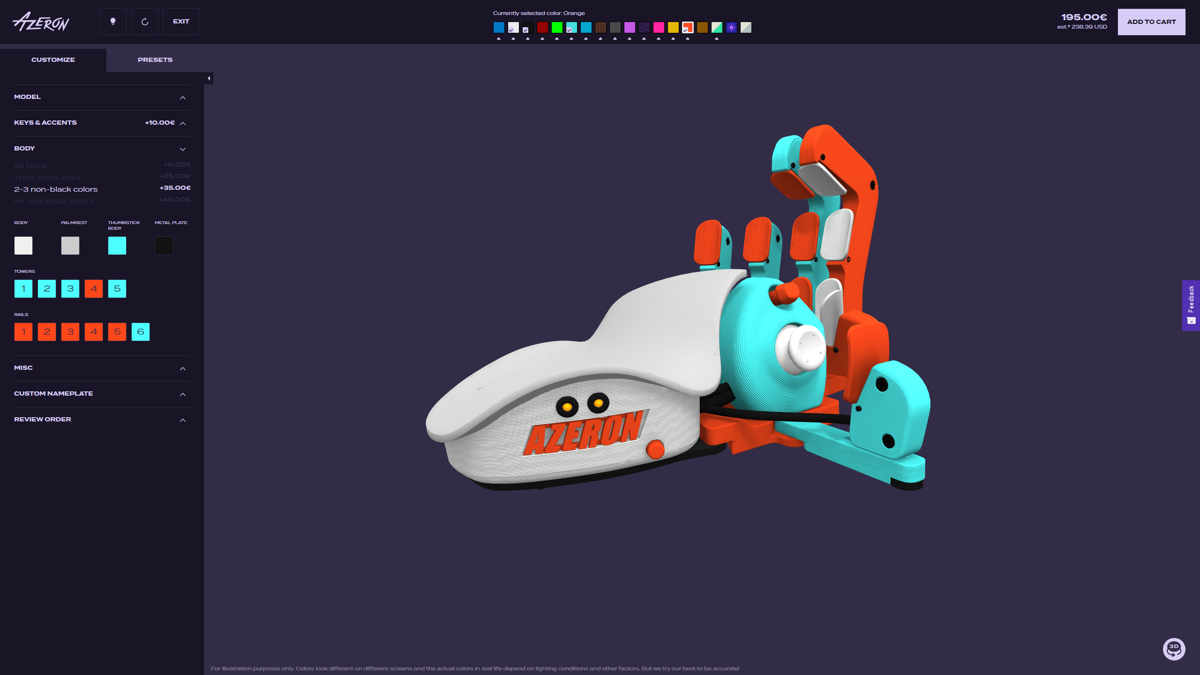Screen dimensions: 1200x675
Task: Click the 'Currently selected color: Orange' label
Action: coord(539,13)
